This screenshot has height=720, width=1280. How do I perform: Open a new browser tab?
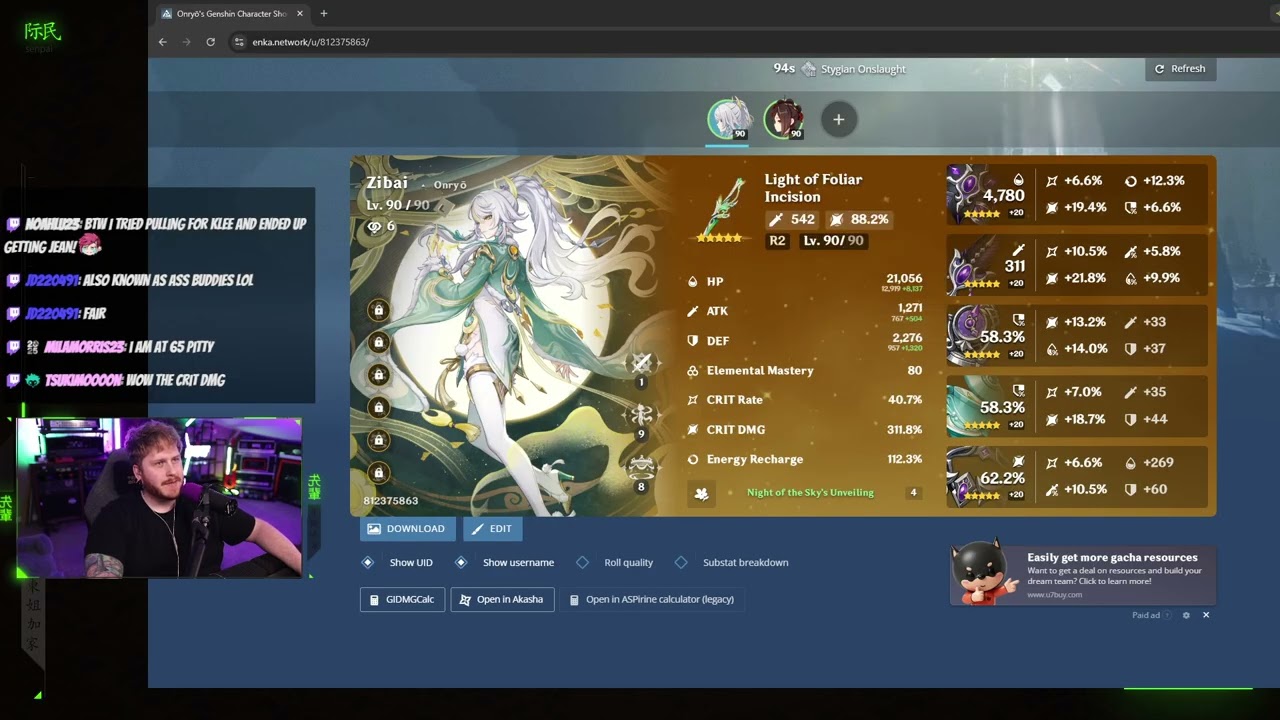click(323, 14)
